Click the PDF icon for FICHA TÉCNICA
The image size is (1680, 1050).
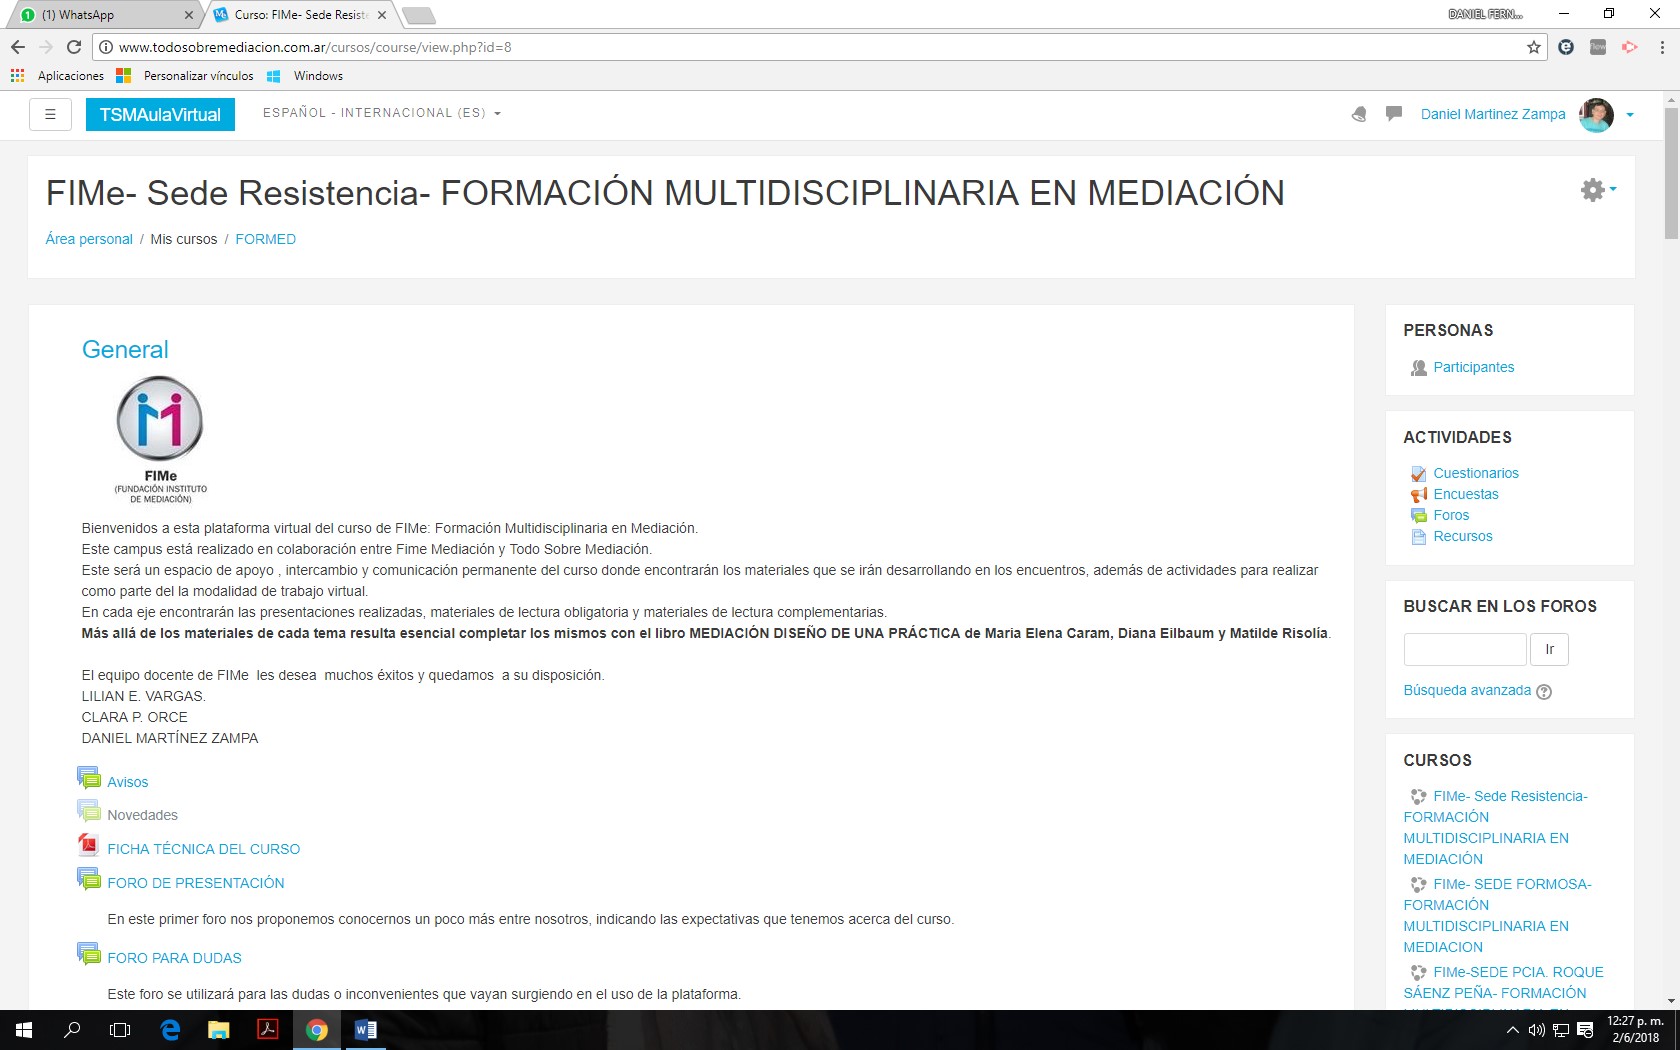(x=89, y=846)
